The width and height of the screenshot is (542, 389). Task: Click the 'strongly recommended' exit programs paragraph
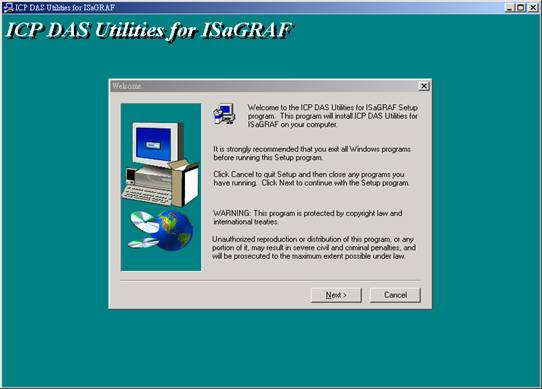312,153
